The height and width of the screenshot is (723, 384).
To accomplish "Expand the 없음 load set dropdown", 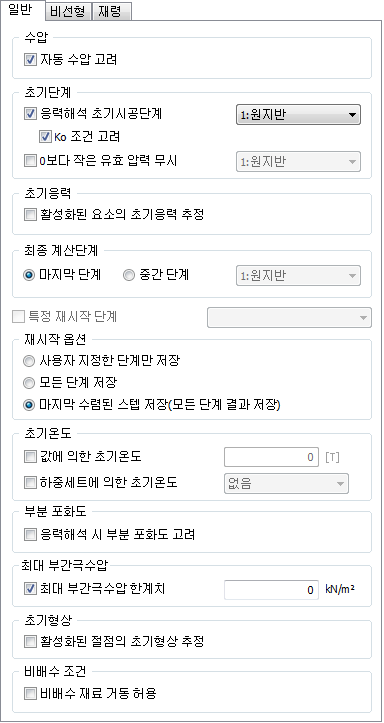I will pyautogui.click(x=286, y=484).
